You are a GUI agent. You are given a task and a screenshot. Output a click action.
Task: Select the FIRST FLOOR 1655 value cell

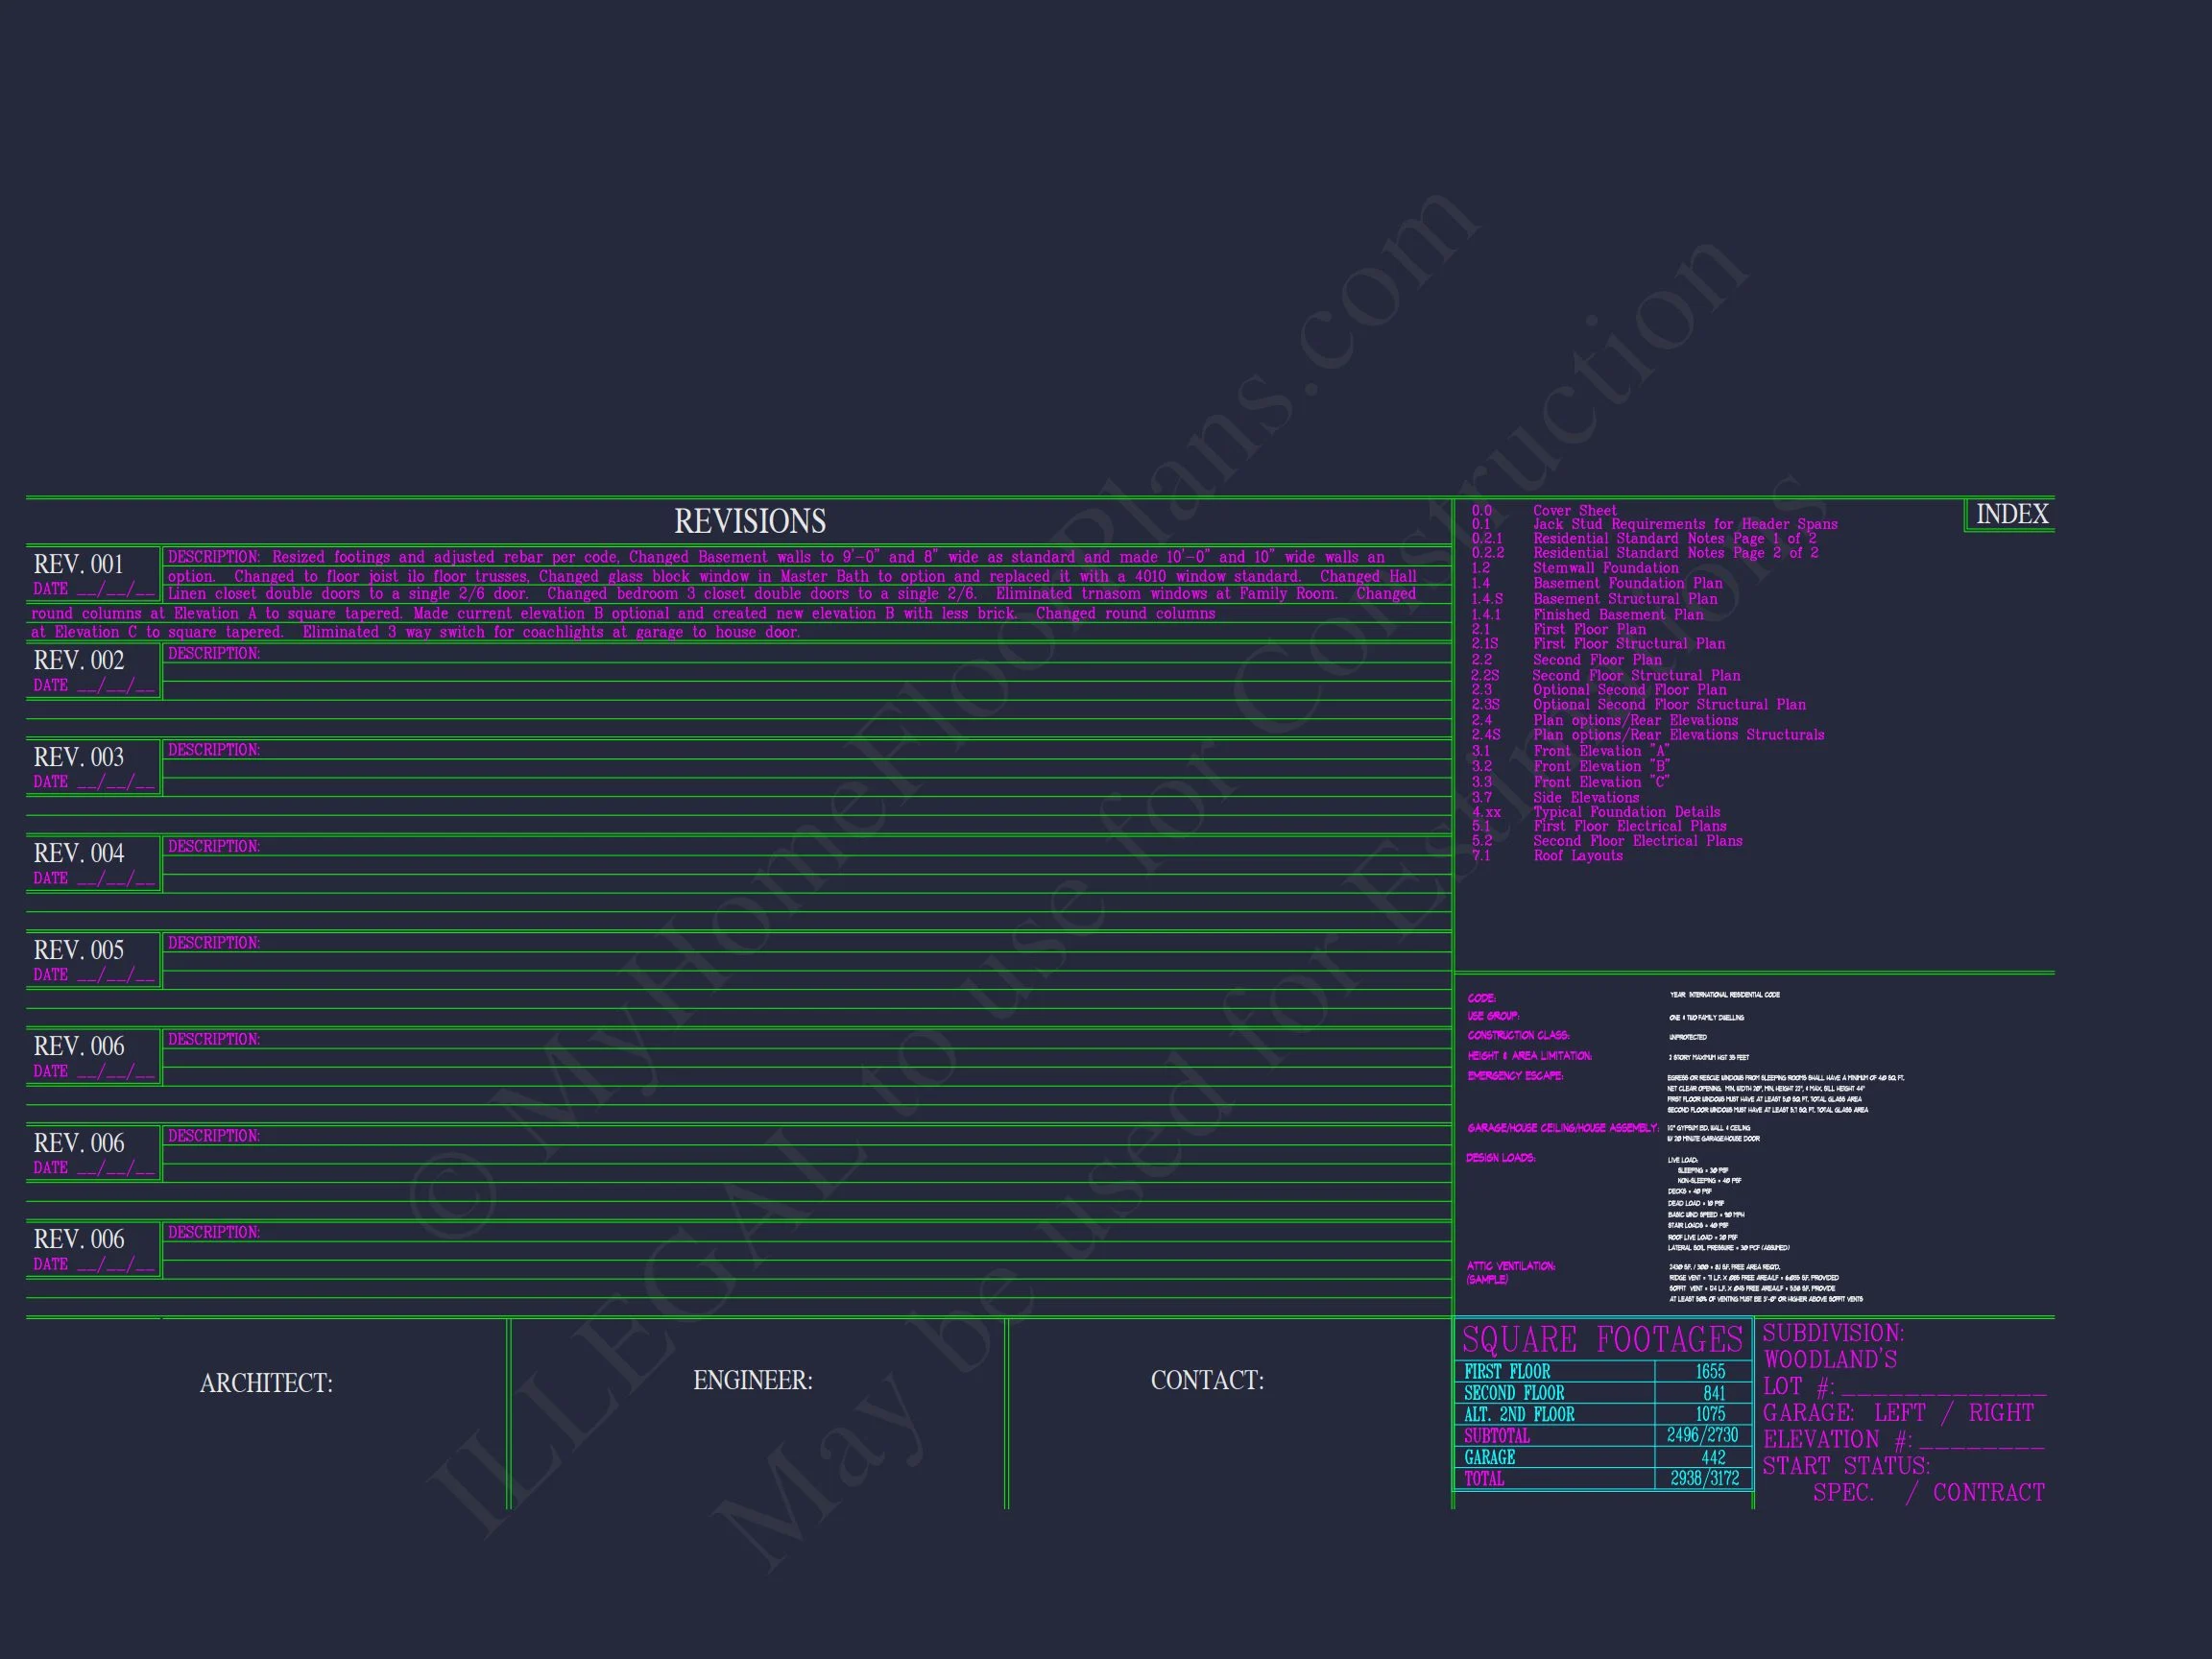pos(1709,1372)
